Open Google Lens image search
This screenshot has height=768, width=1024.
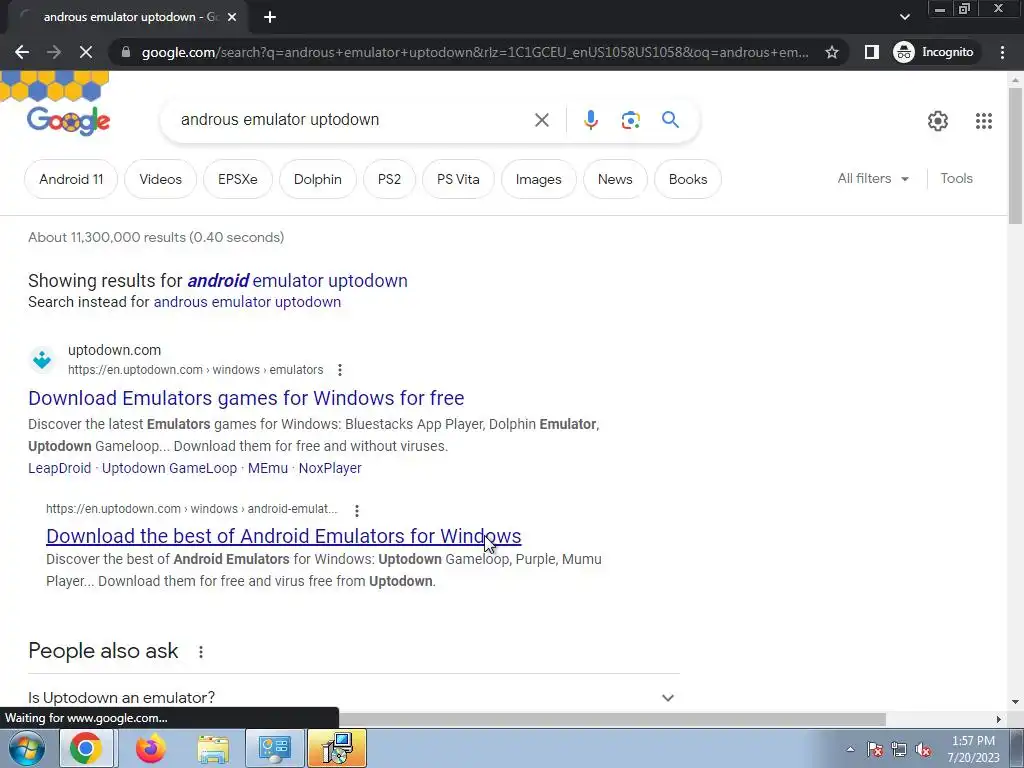(x=630, y=120)
